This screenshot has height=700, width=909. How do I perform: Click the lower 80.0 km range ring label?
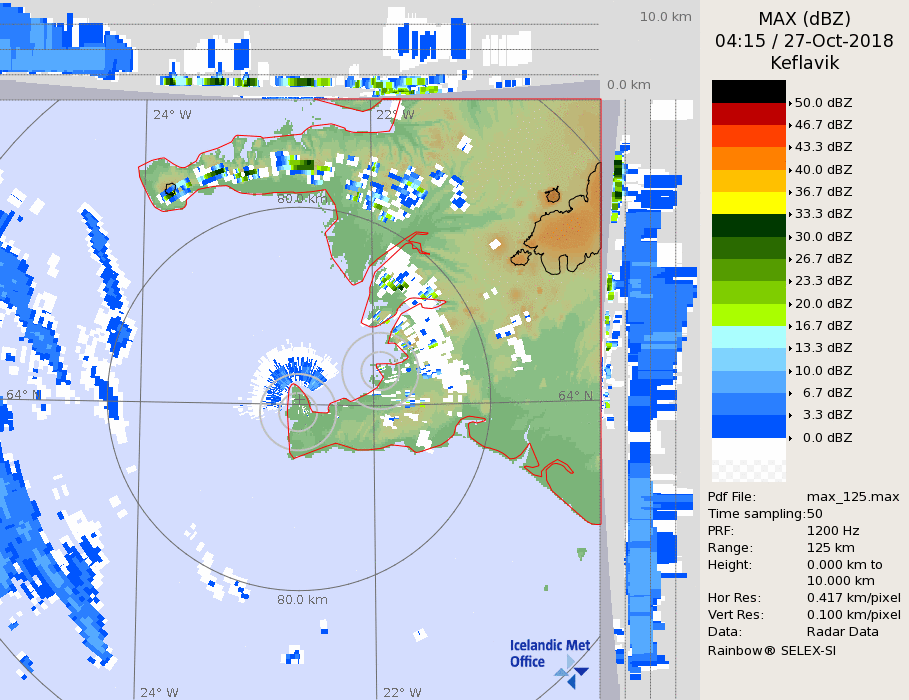[302, 600]
